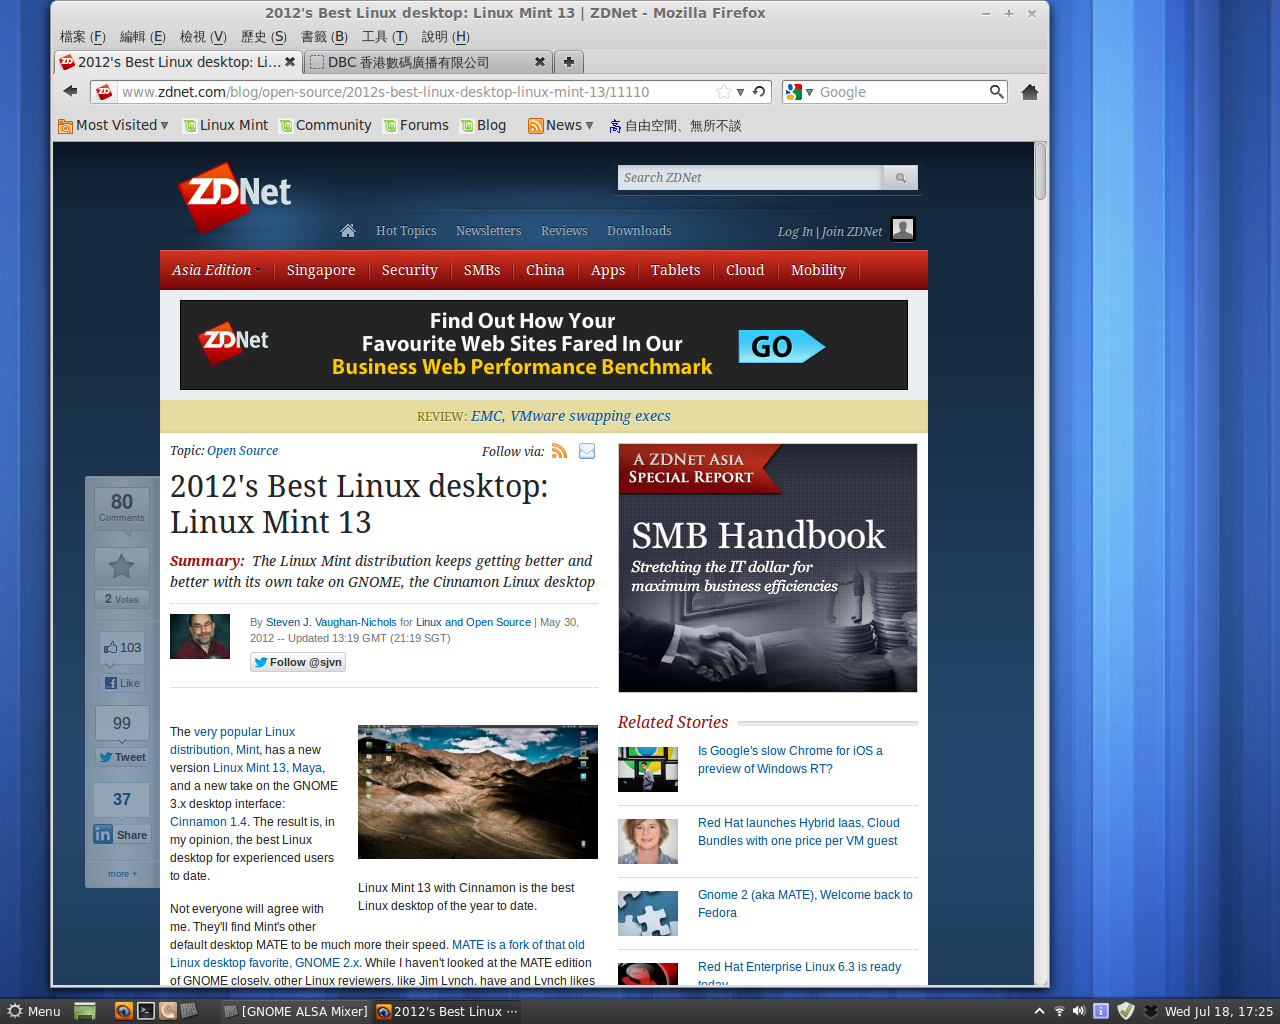The image size is (1280, 1024).
Task: Open the Tablets nav section
Action: [675, 270]
